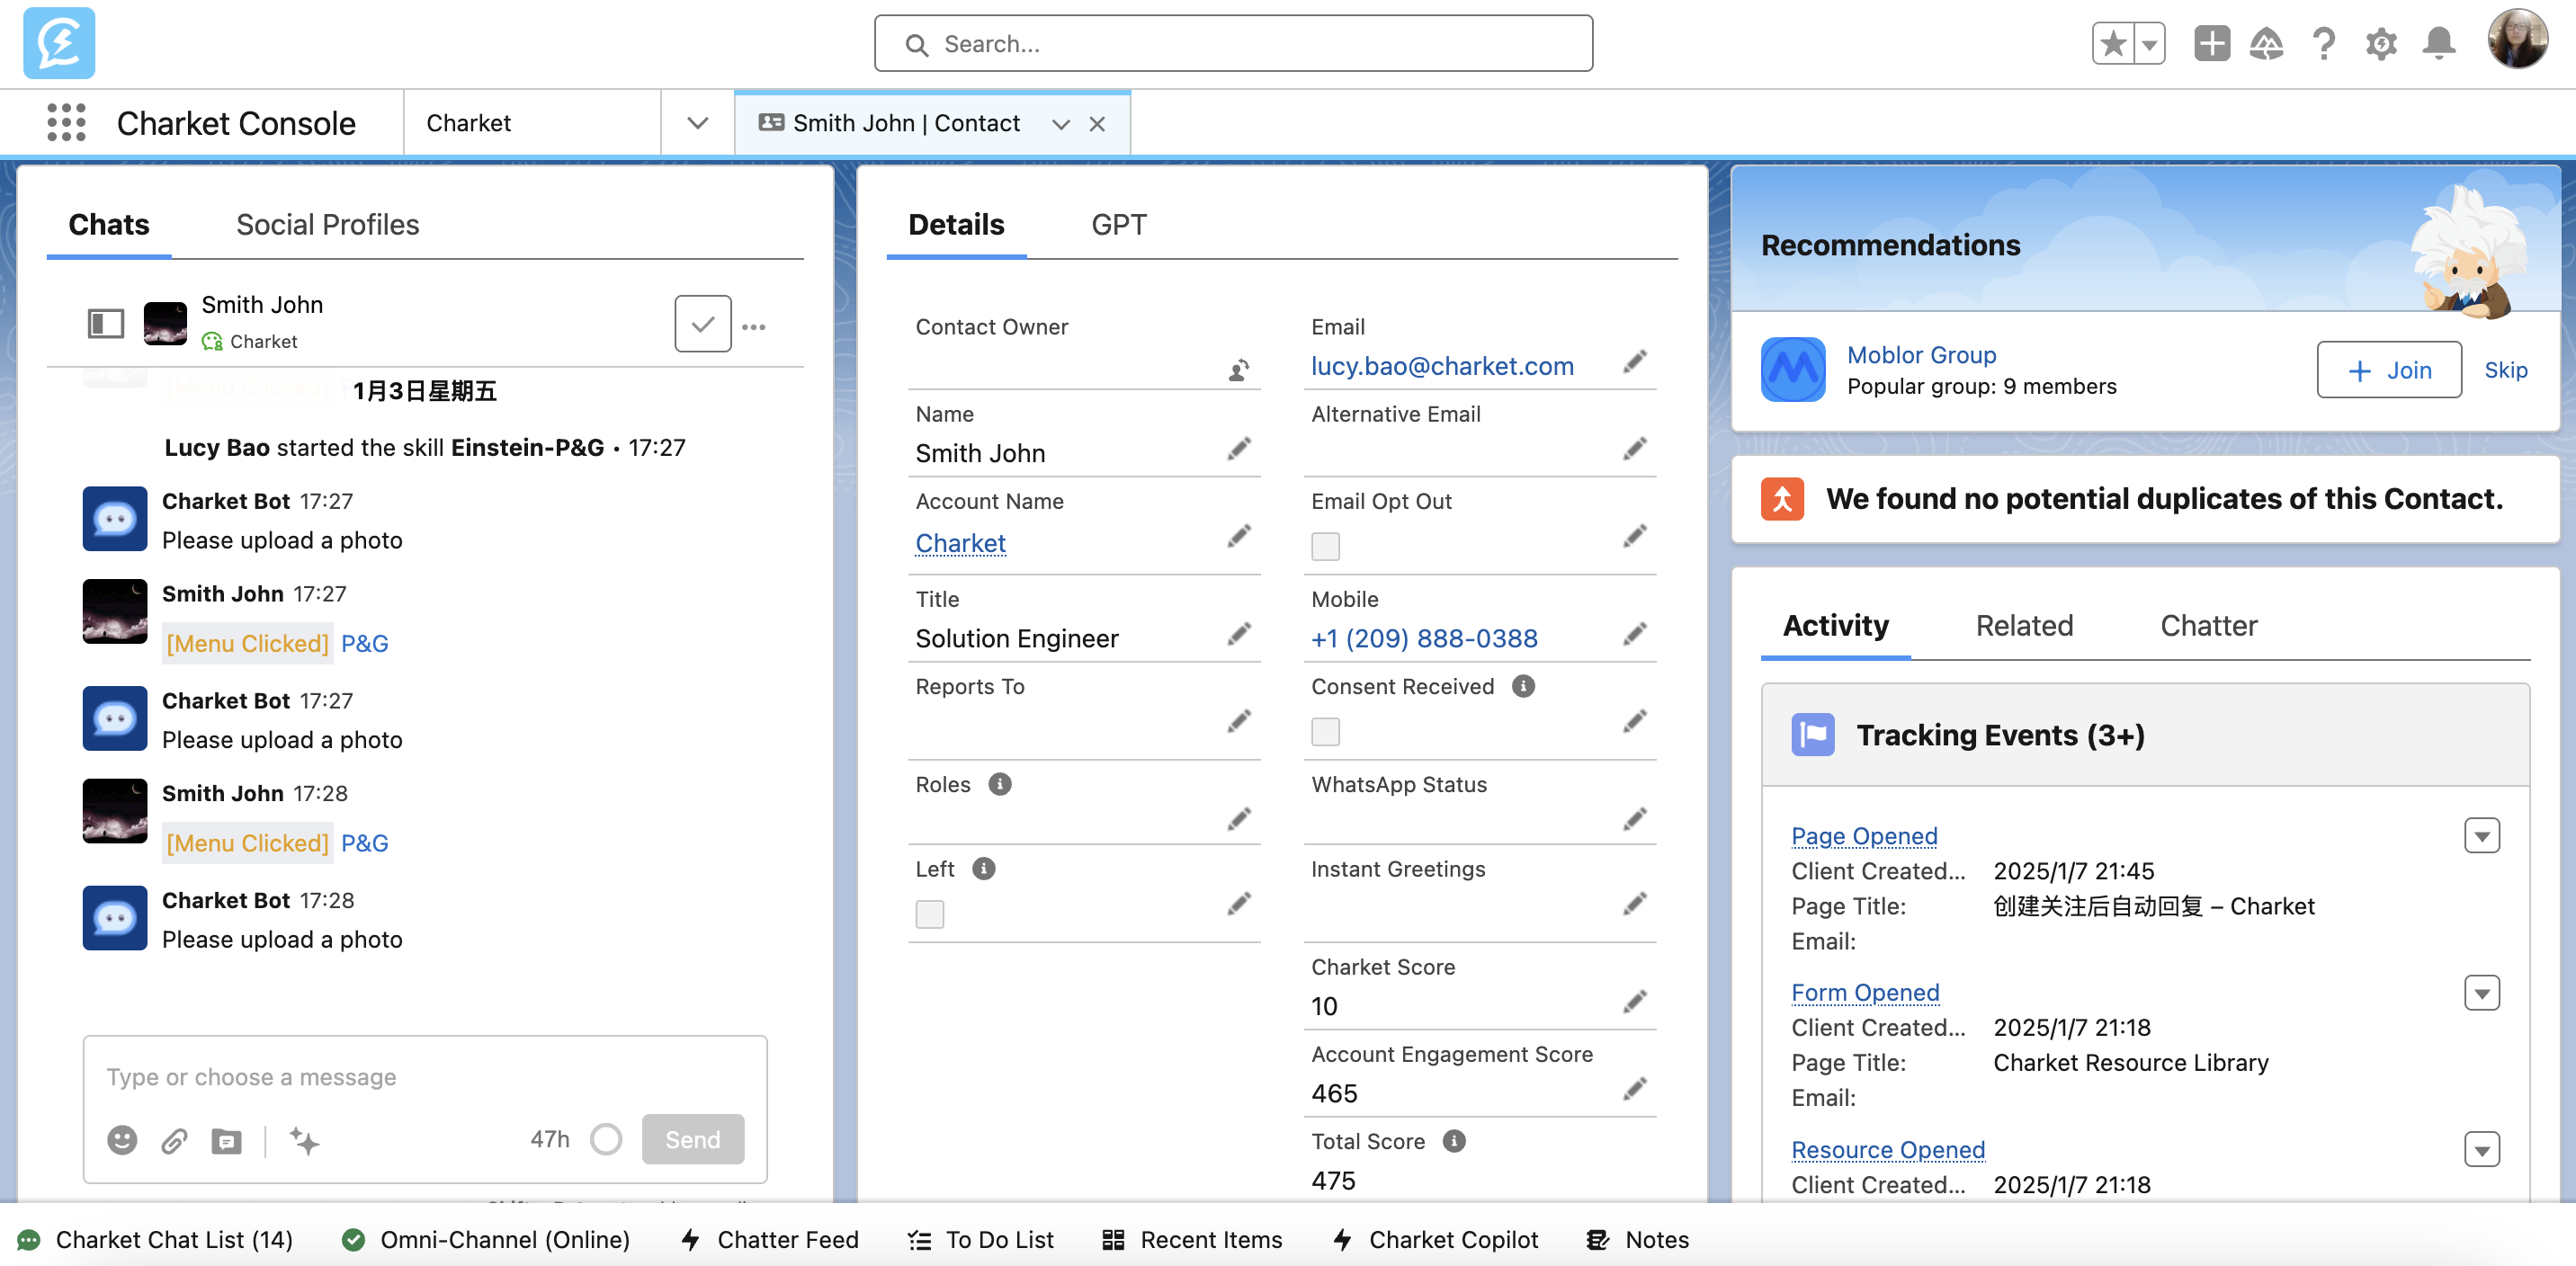The height and width of the screenshot is (1266, 2576).
Task: Click the Send message button
Action: click(692, 1138)
